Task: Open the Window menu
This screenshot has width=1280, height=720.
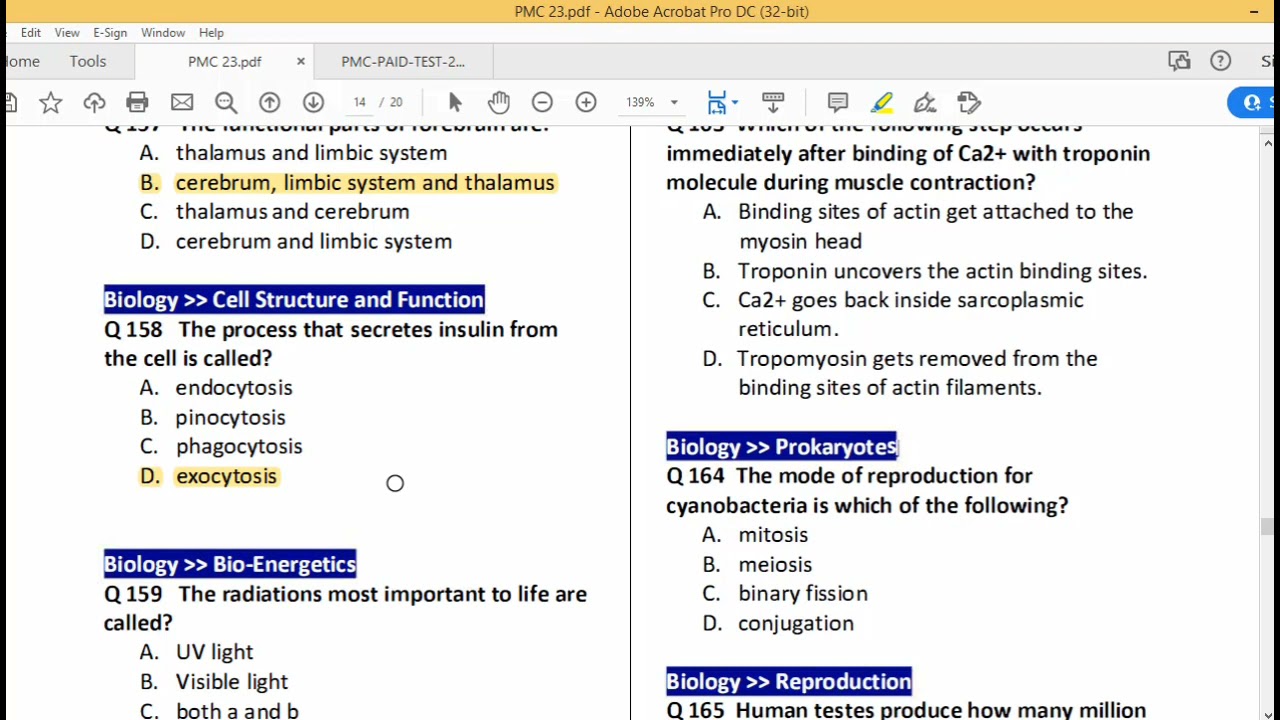Action: pyautogui.click(x=163, y=32)
